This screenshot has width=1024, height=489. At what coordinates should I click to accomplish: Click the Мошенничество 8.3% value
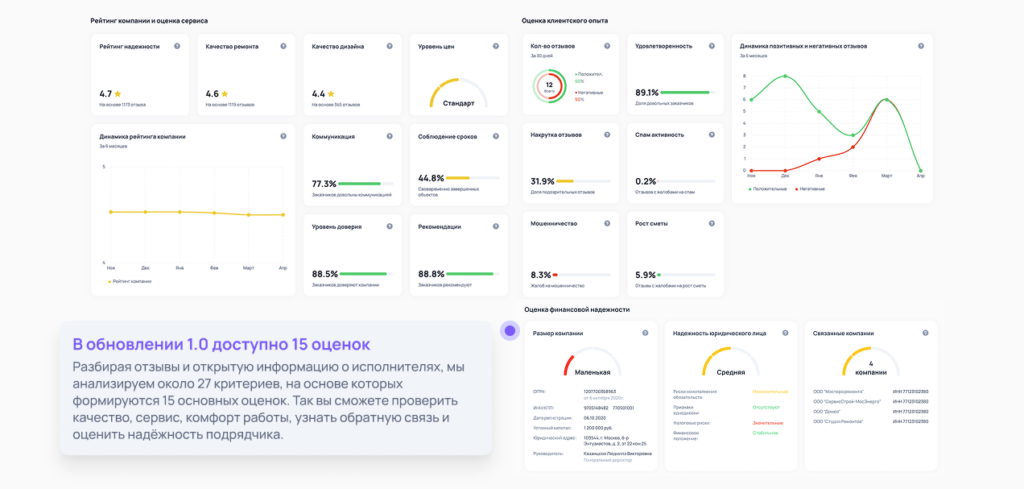click(x=541, y=275)
